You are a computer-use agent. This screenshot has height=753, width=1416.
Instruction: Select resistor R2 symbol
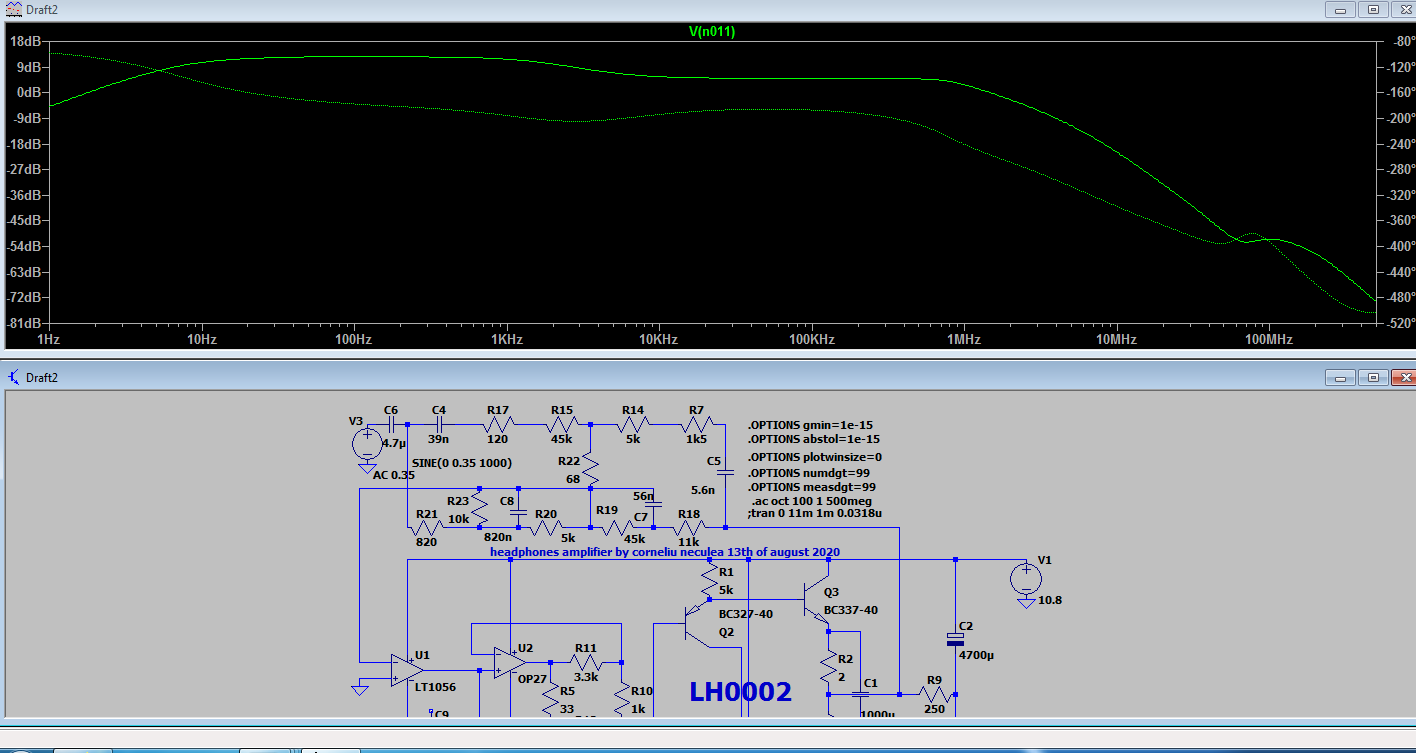click(830, 665)
